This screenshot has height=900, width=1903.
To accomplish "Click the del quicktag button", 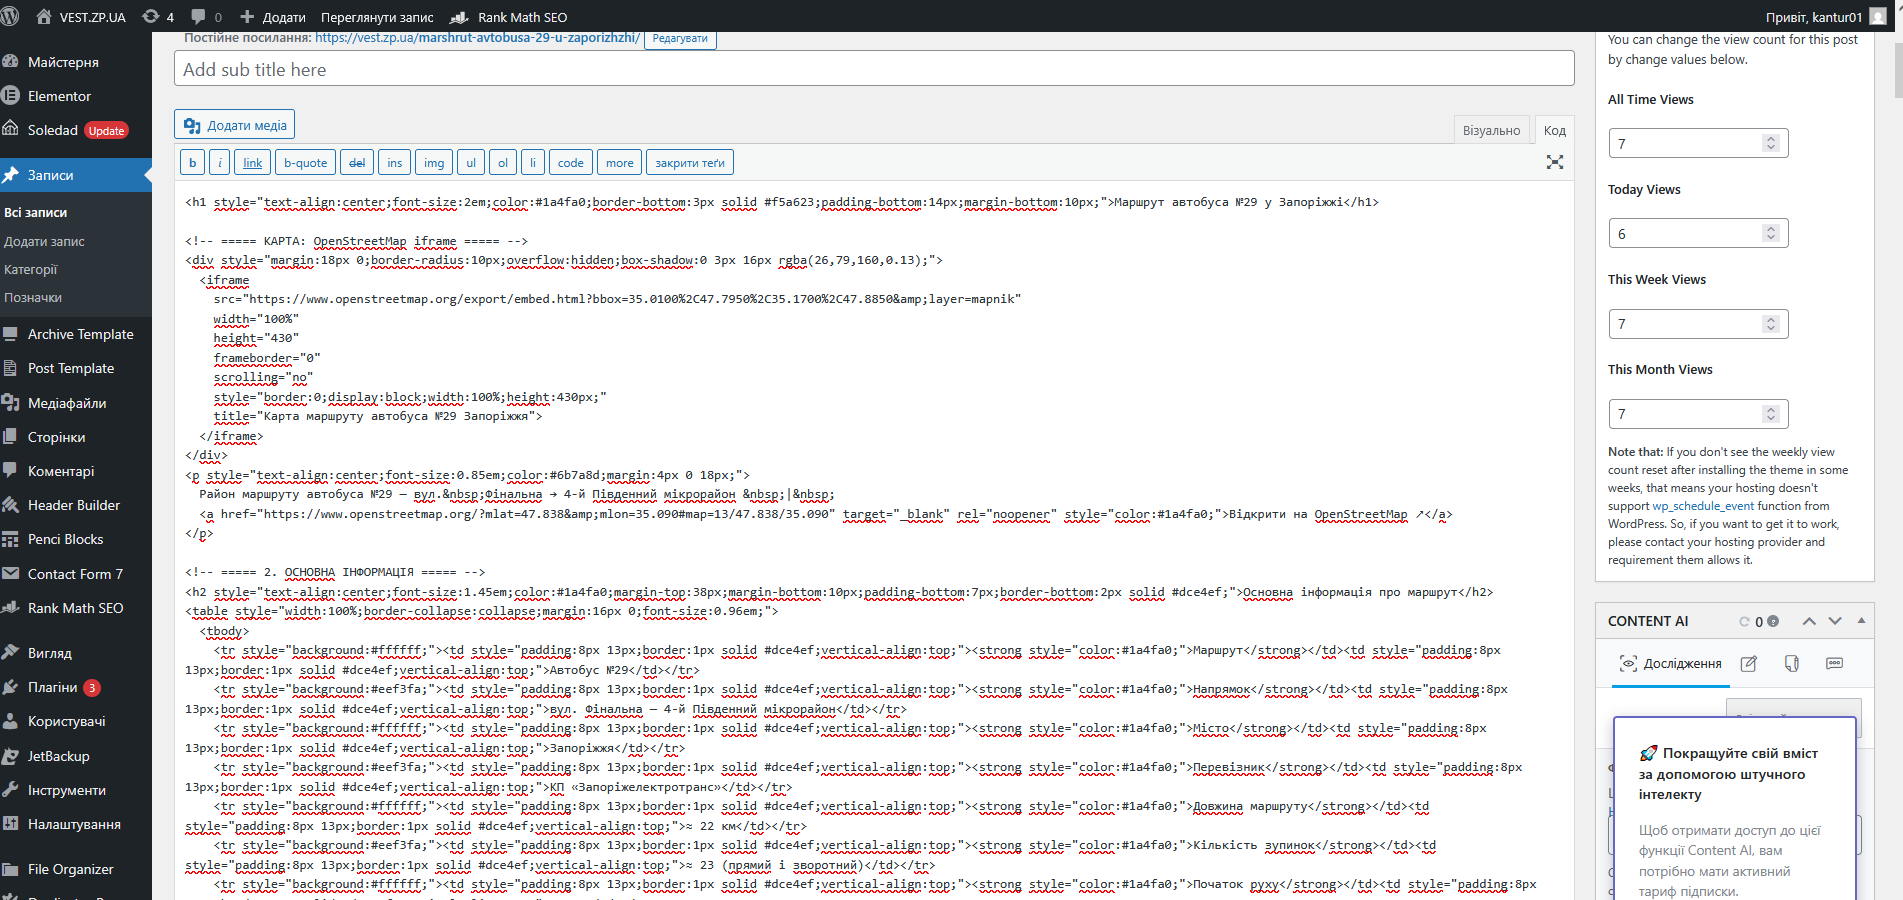I will coord(357,163).
